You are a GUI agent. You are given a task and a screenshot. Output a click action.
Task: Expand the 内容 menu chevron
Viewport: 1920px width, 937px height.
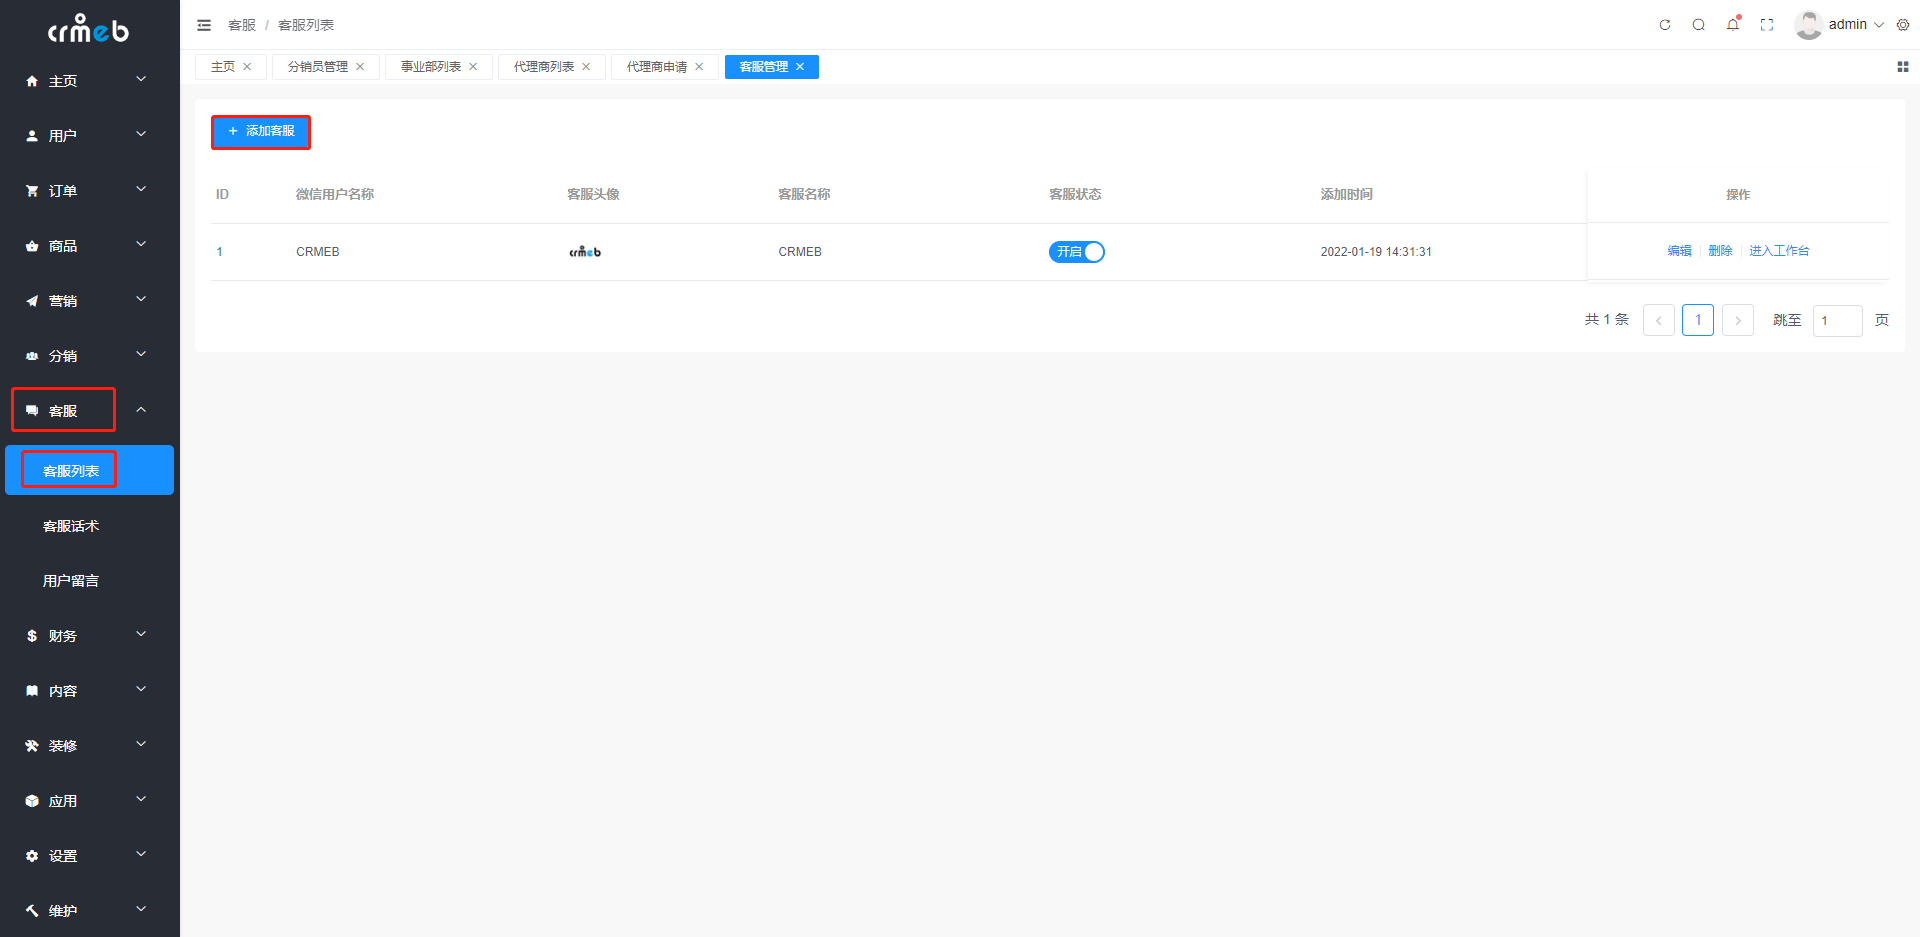coord(141,689)
